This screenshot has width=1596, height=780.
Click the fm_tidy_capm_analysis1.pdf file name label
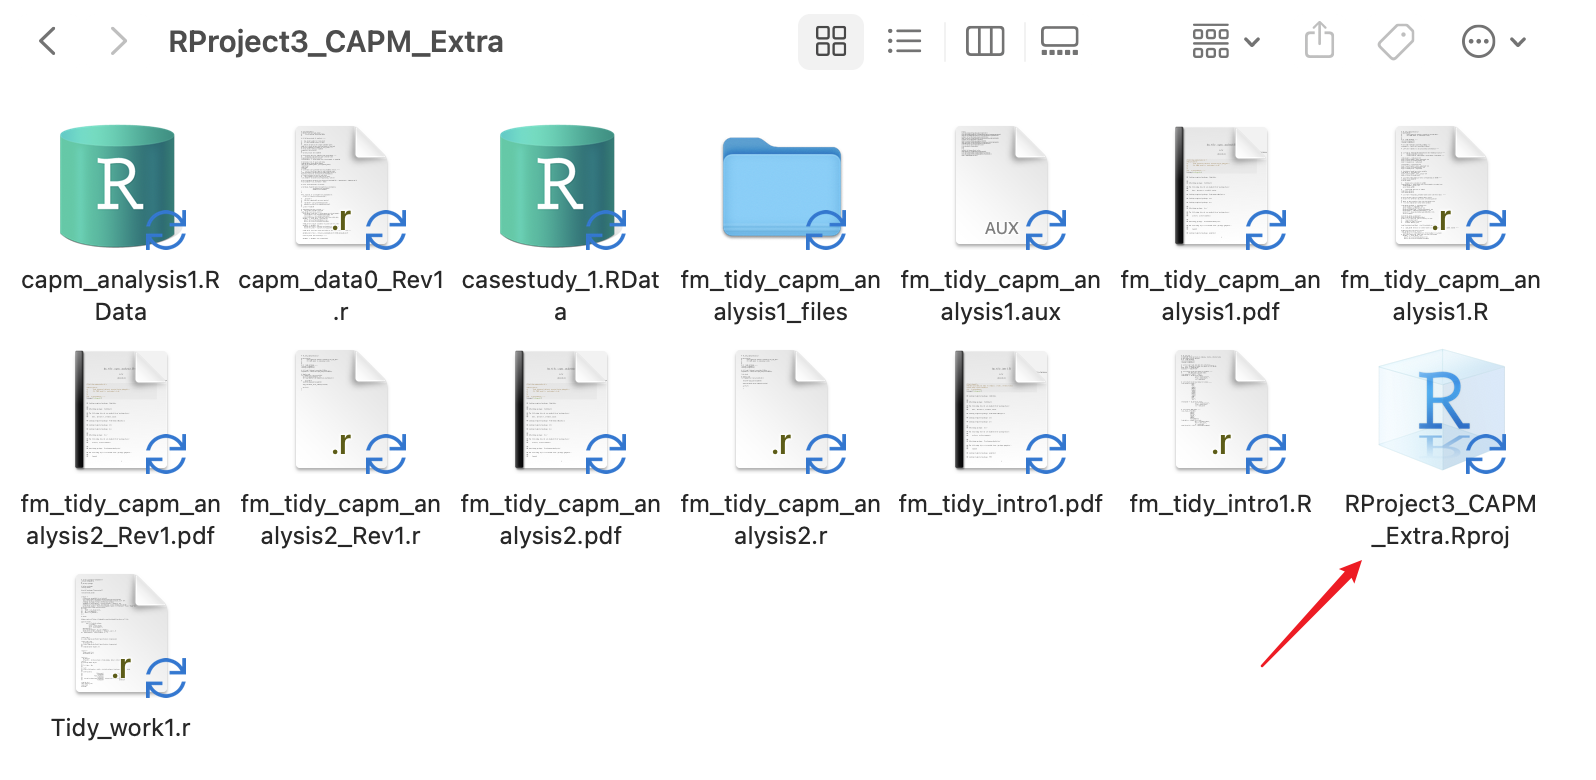click(1220, 296)
